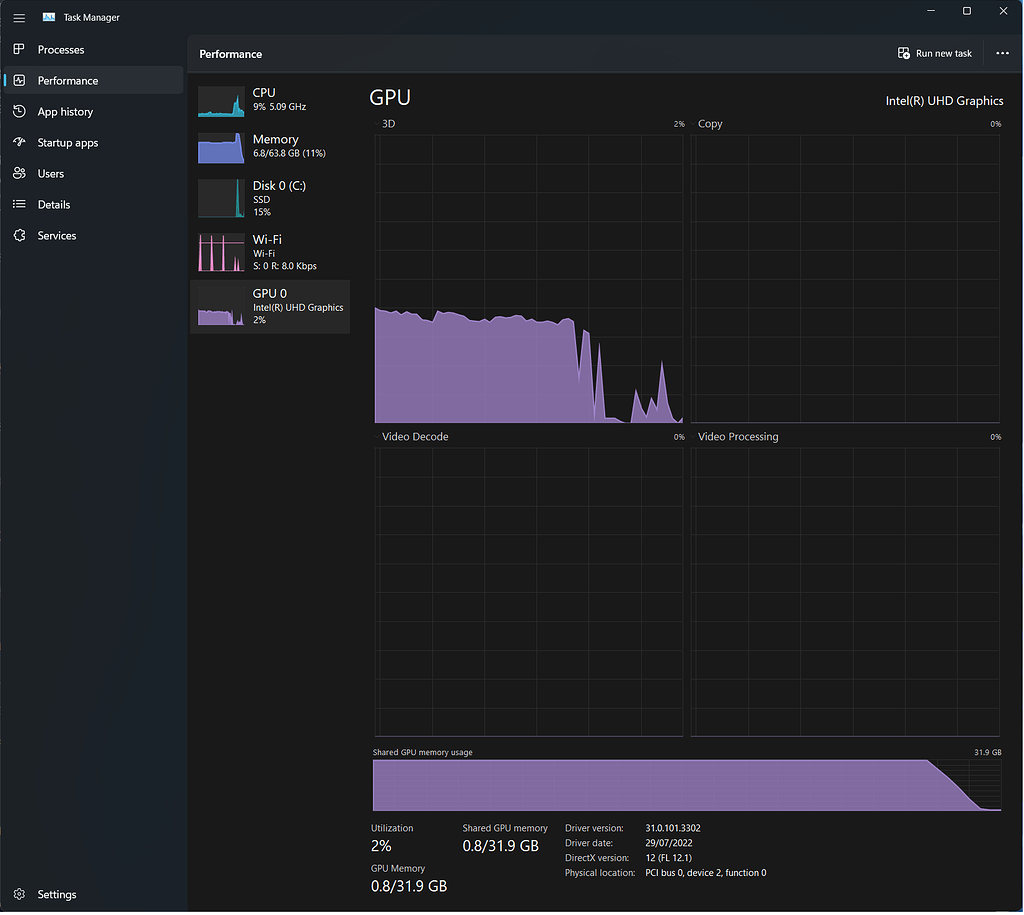This screenshot has height=915, width=1024.
Task: Open the Startup apps section
Action: point(18,142)
